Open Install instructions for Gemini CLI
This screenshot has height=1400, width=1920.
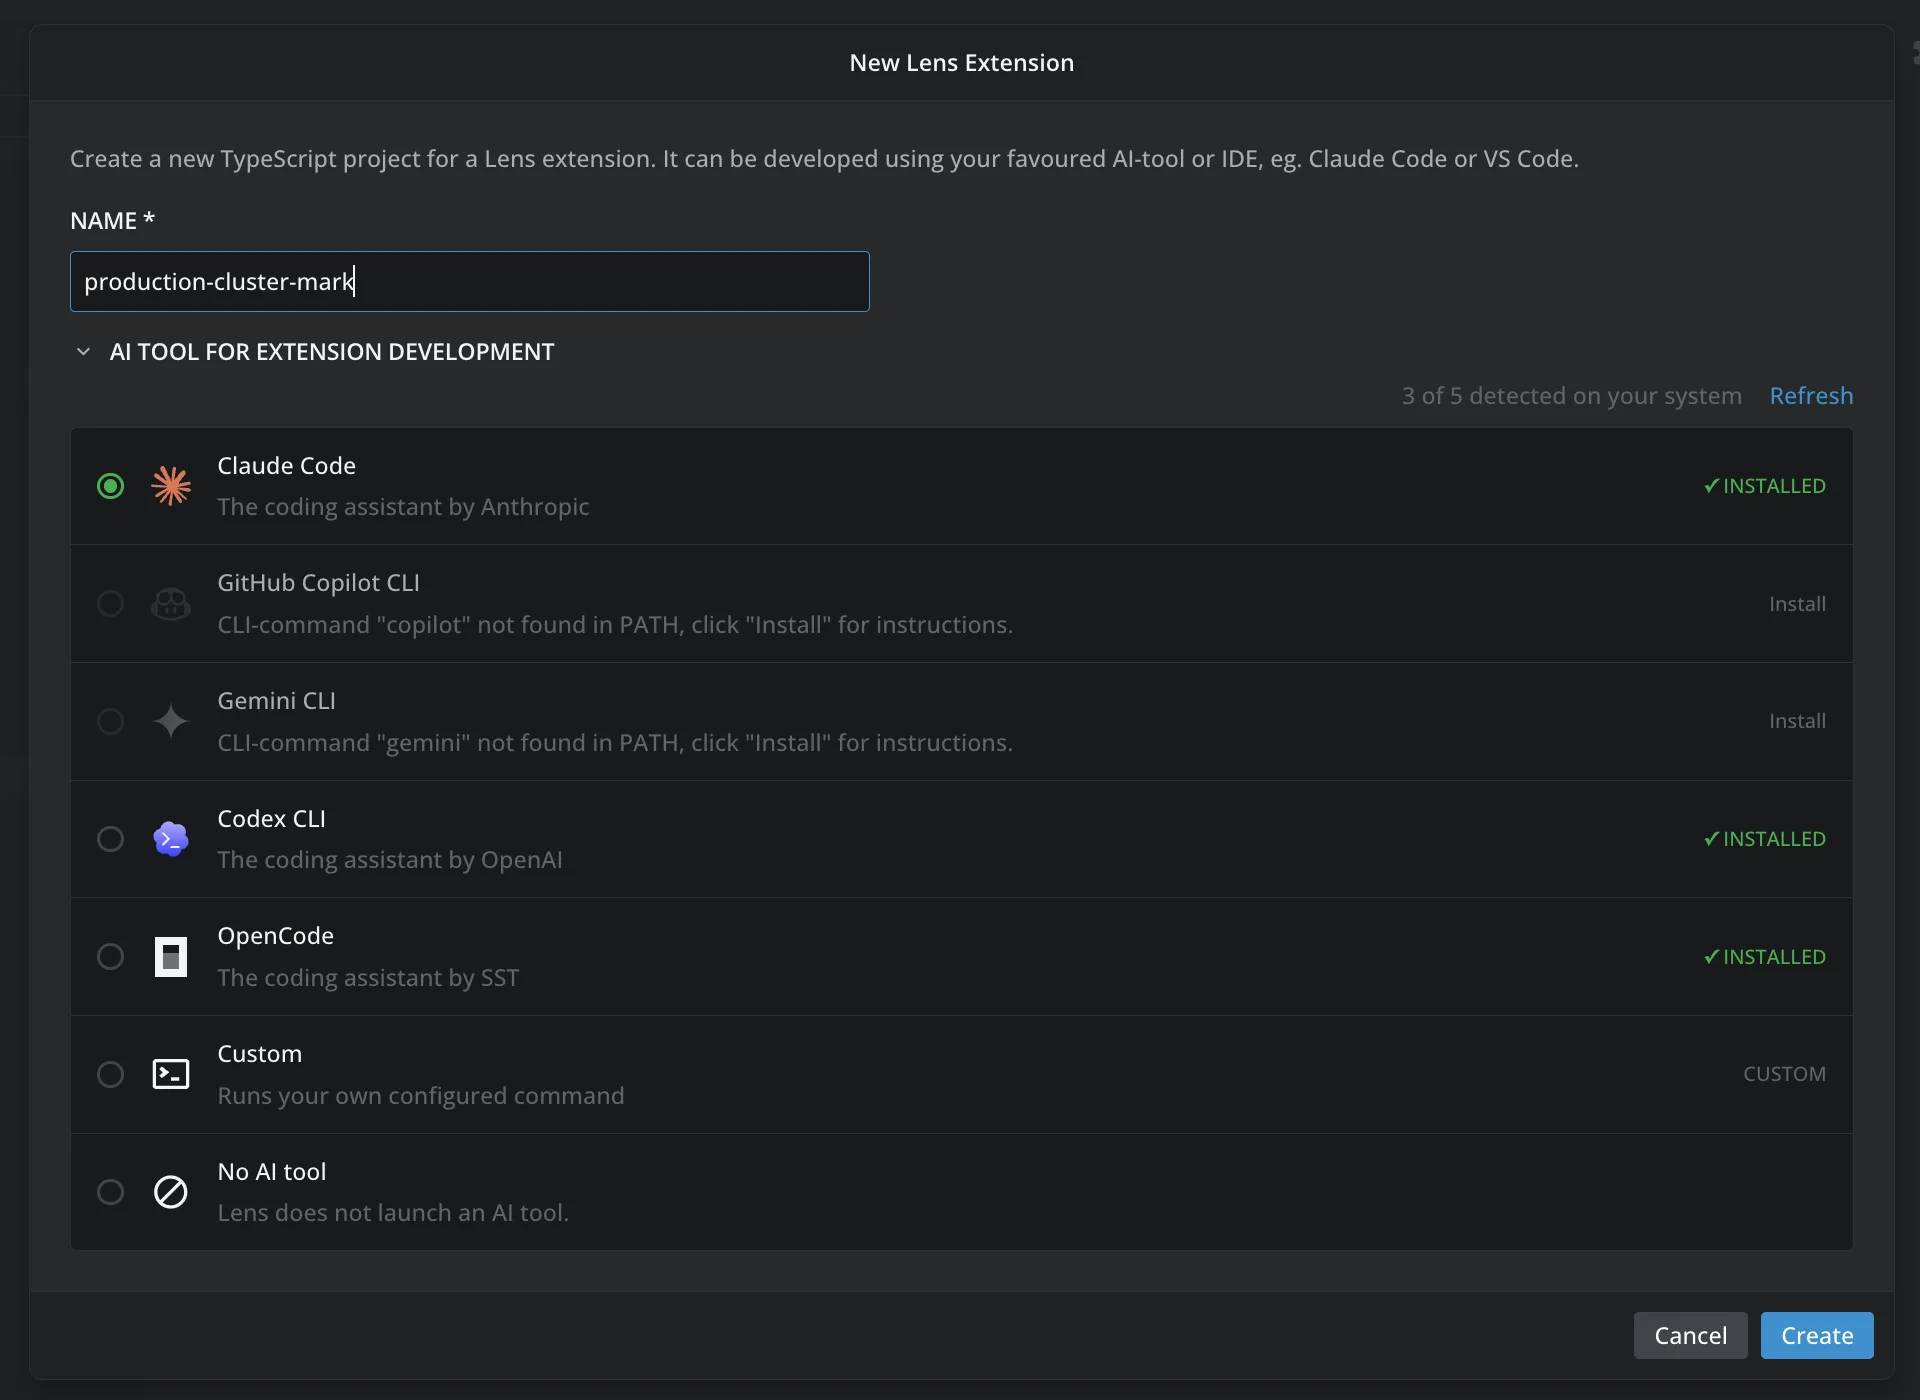tap(1797, 721)
